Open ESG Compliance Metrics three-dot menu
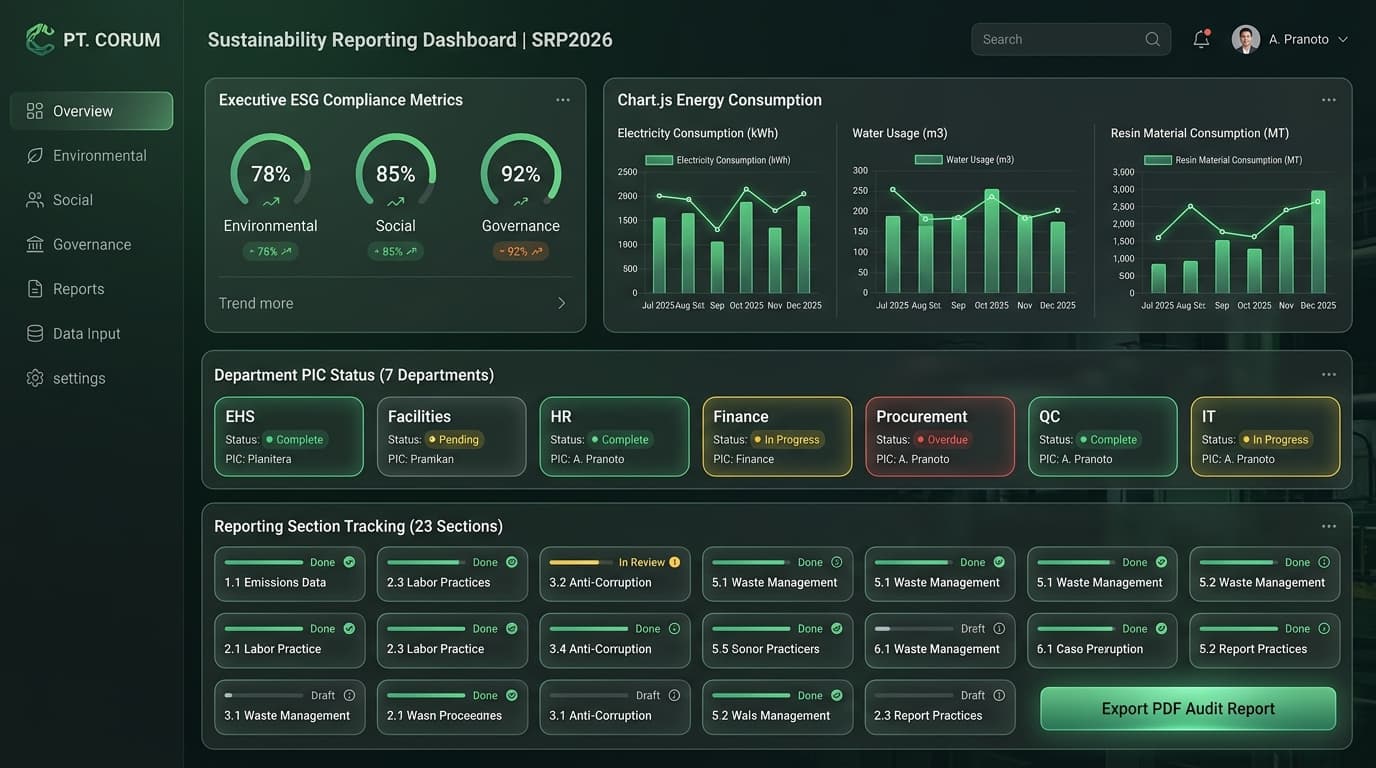Screen dimensions: 1376x768 [563, 100]
